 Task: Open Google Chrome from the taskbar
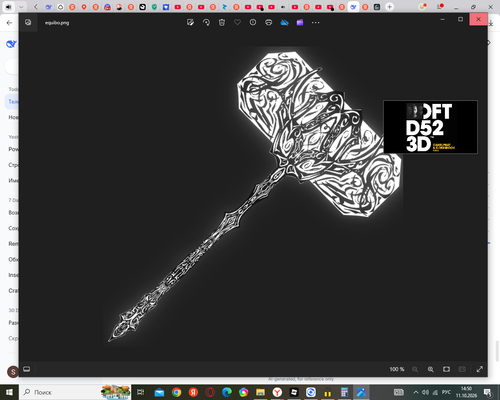tap(176, 392)
